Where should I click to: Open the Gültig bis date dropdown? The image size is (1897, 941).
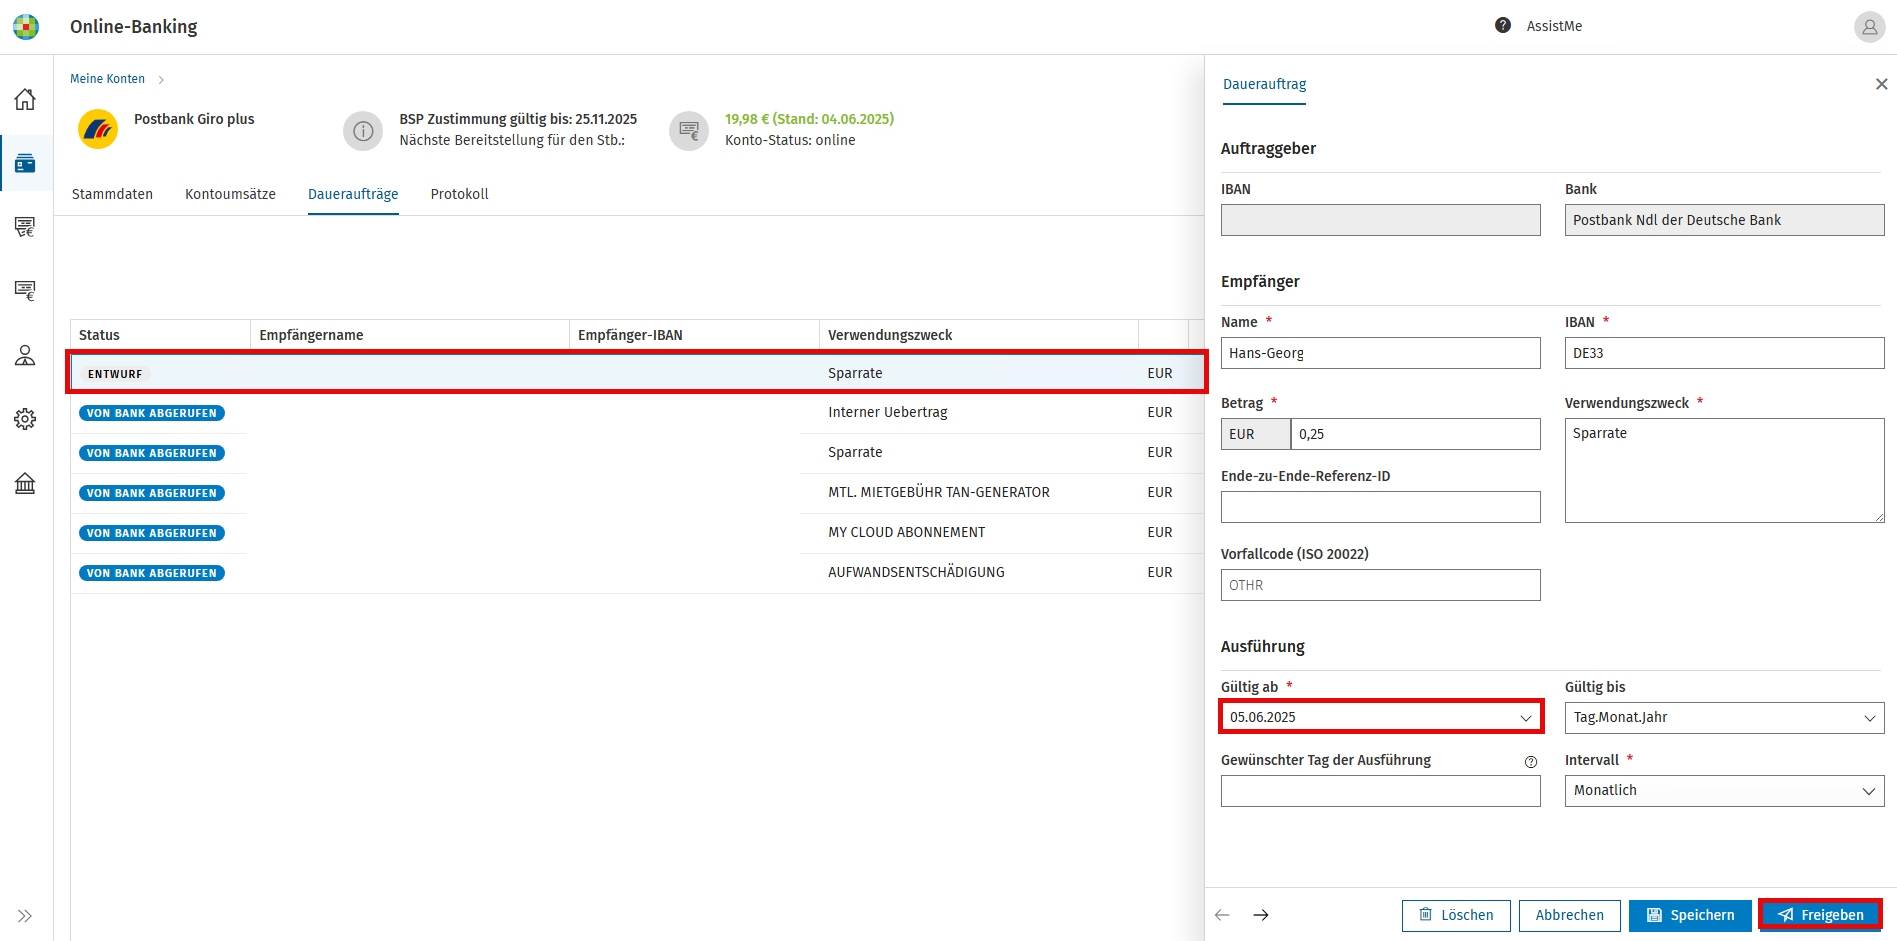[1724, 718]
